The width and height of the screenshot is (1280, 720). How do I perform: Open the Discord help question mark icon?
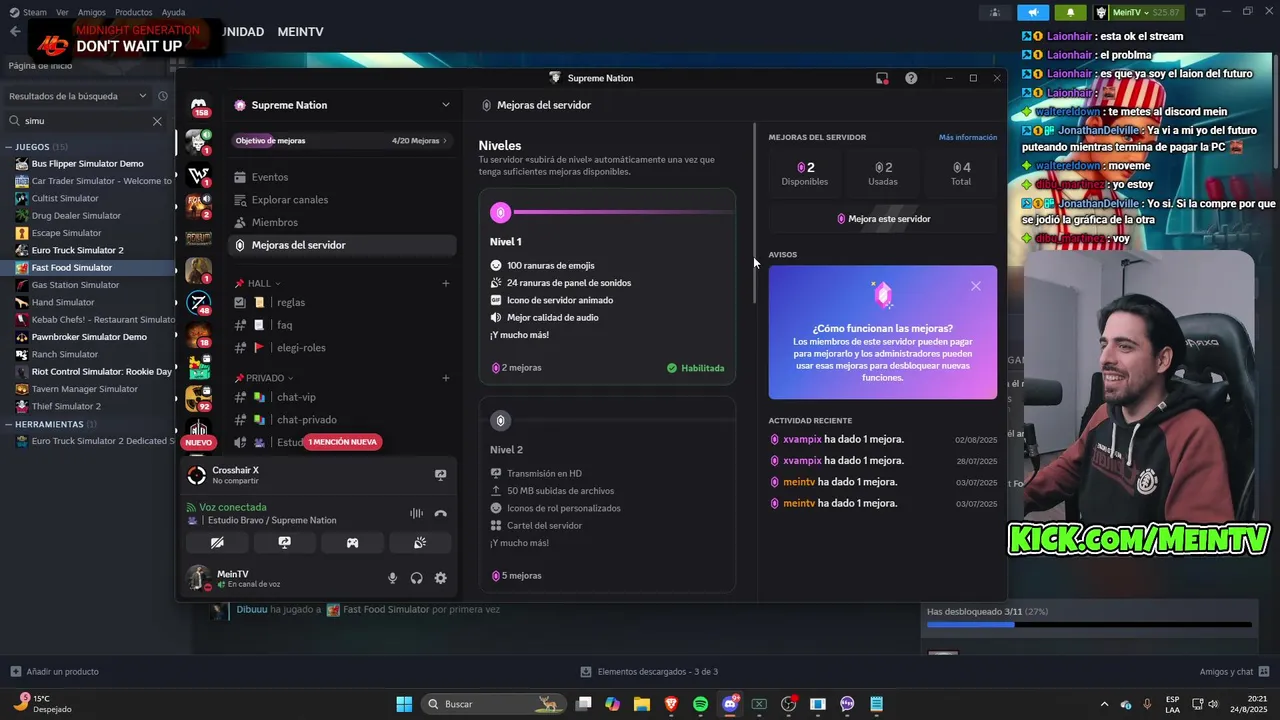(x=911, y=78)
